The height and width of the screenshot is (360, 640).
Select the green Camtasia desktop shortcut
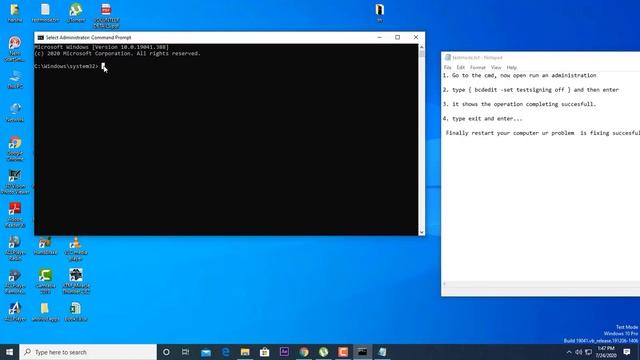coord(45,282)
